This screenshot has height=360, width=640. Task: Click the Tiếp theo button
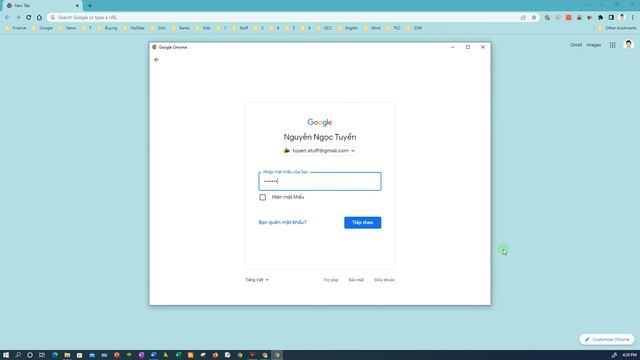[362, 222]
